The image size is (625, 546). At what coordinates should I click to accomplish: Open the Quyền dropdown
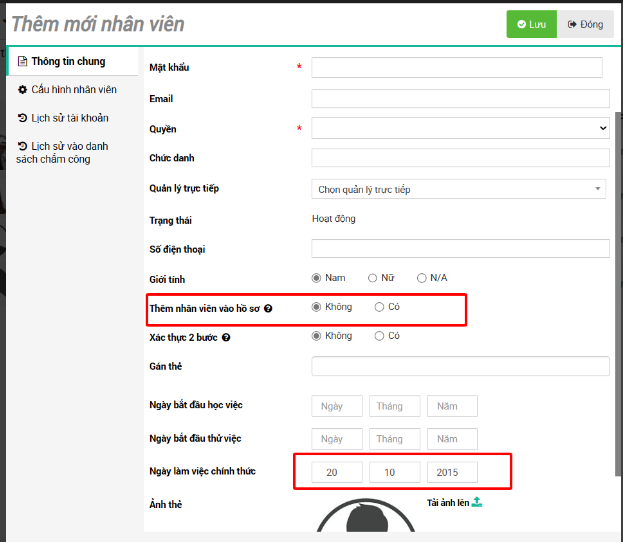[x=460, y=128]
